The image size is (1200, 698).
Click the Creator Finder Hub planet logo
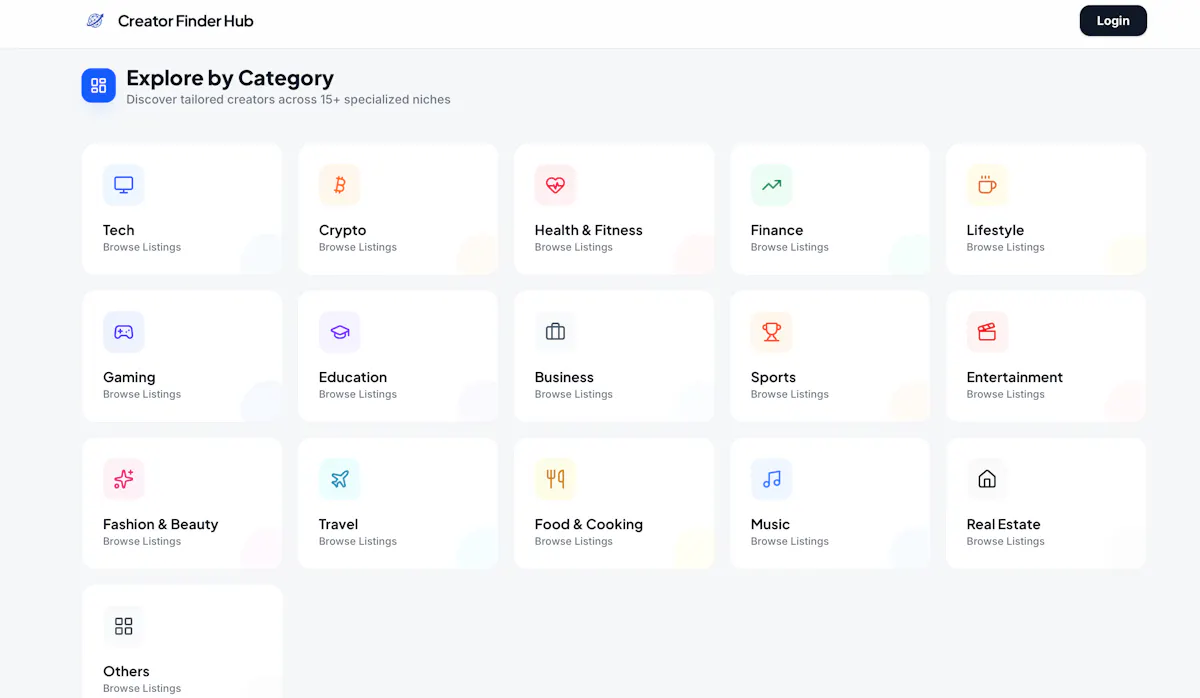[x=95, y=21]
